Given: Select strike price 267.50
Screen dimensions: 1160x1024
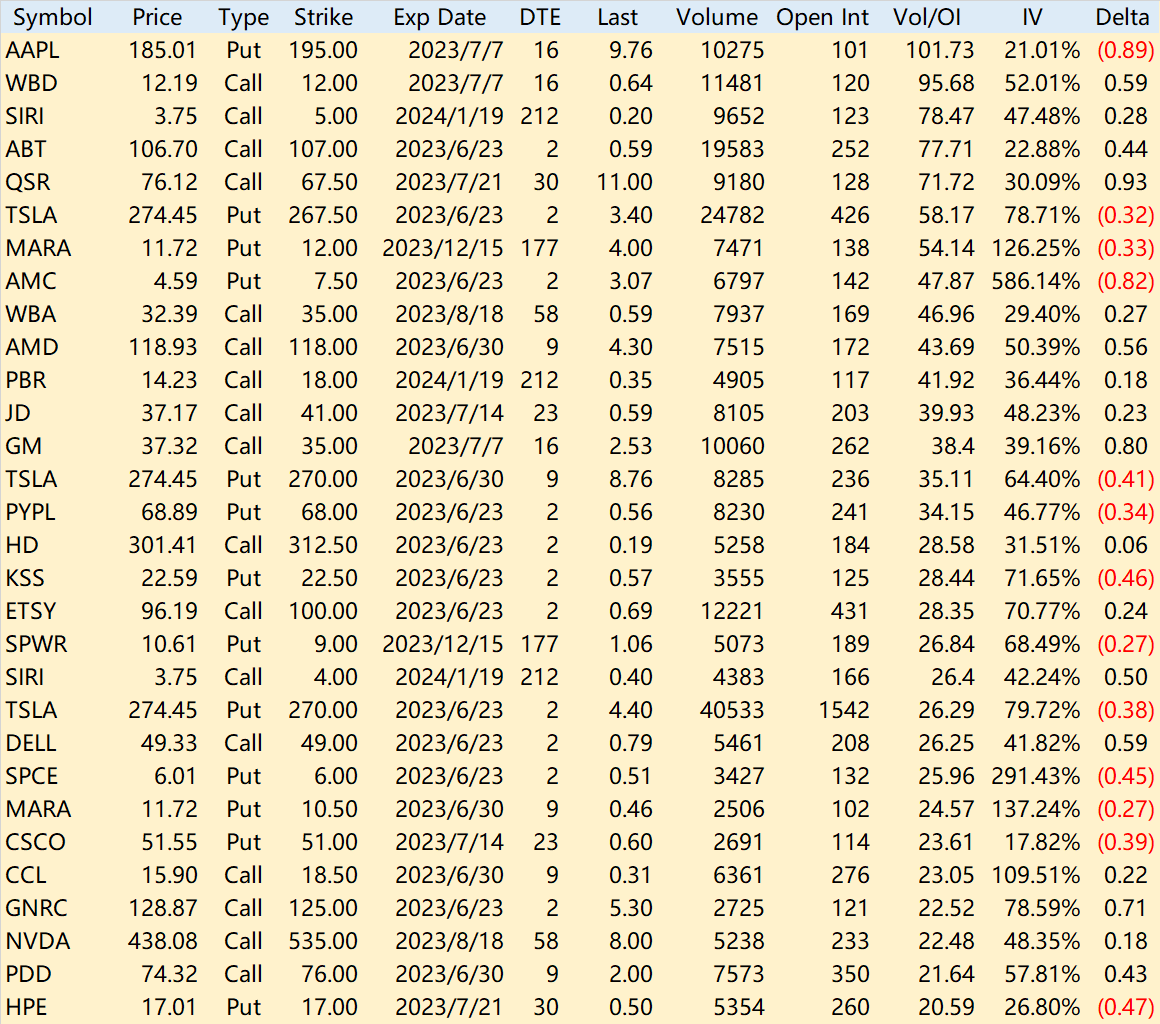Looking at the screenshot, I should (323, 215).
